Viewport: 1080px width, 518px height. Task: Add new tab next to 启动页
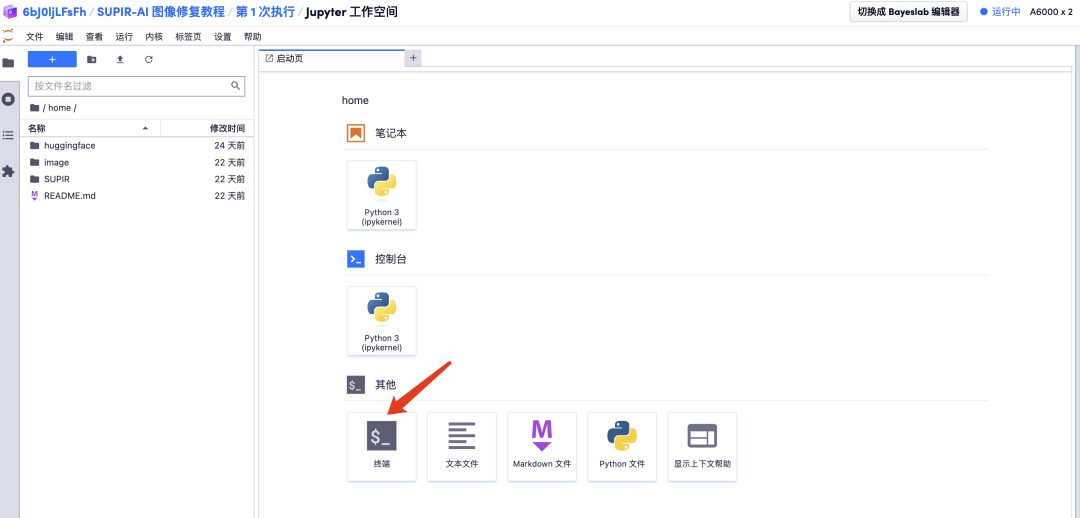(413, 58)
